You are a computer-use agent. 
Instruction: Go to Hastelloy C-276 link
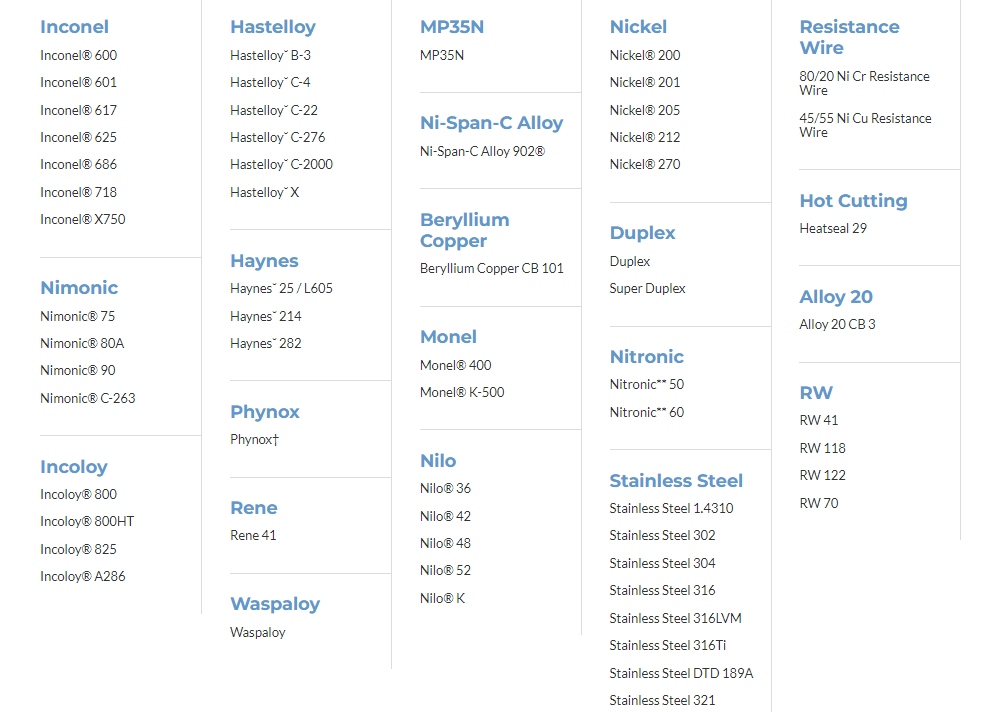[x=277, y=137]
